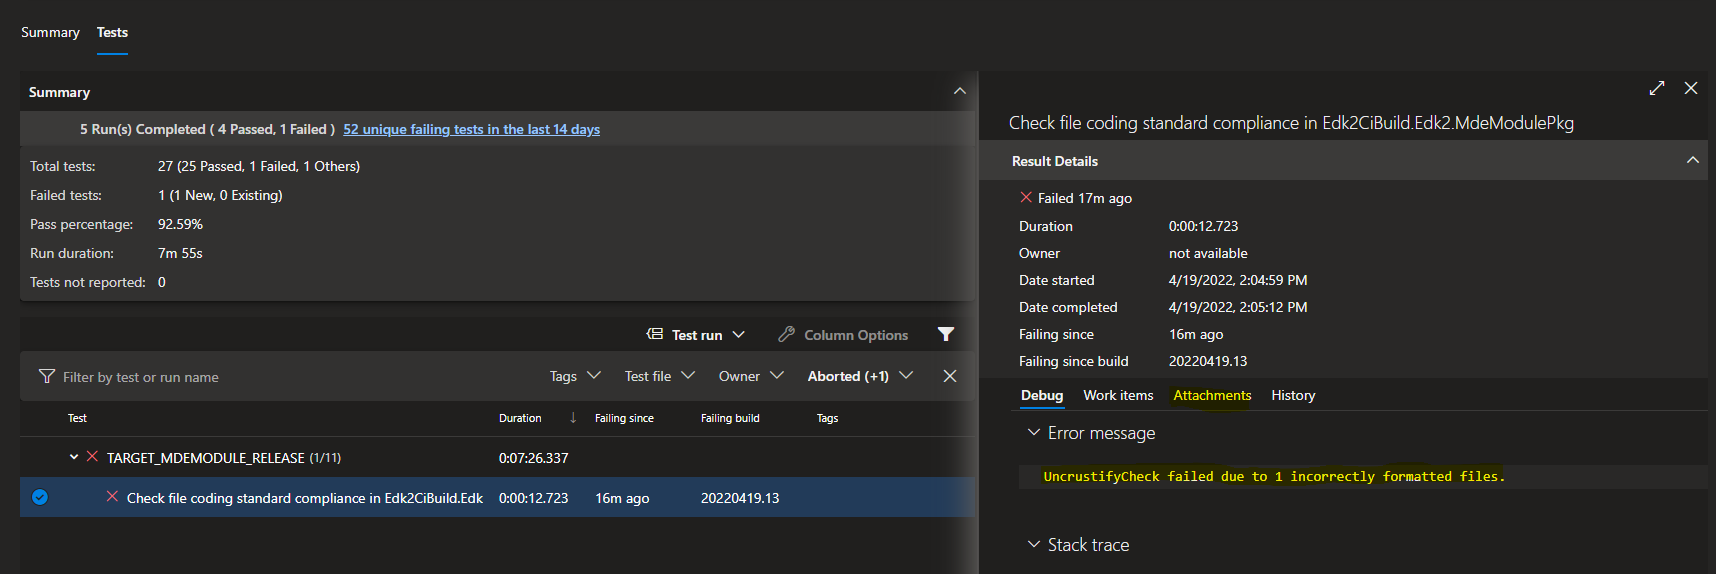Expand the Stack trace section
Image resolution: width=1716 pixels, height=574 pixels.
coord(1034,545)
